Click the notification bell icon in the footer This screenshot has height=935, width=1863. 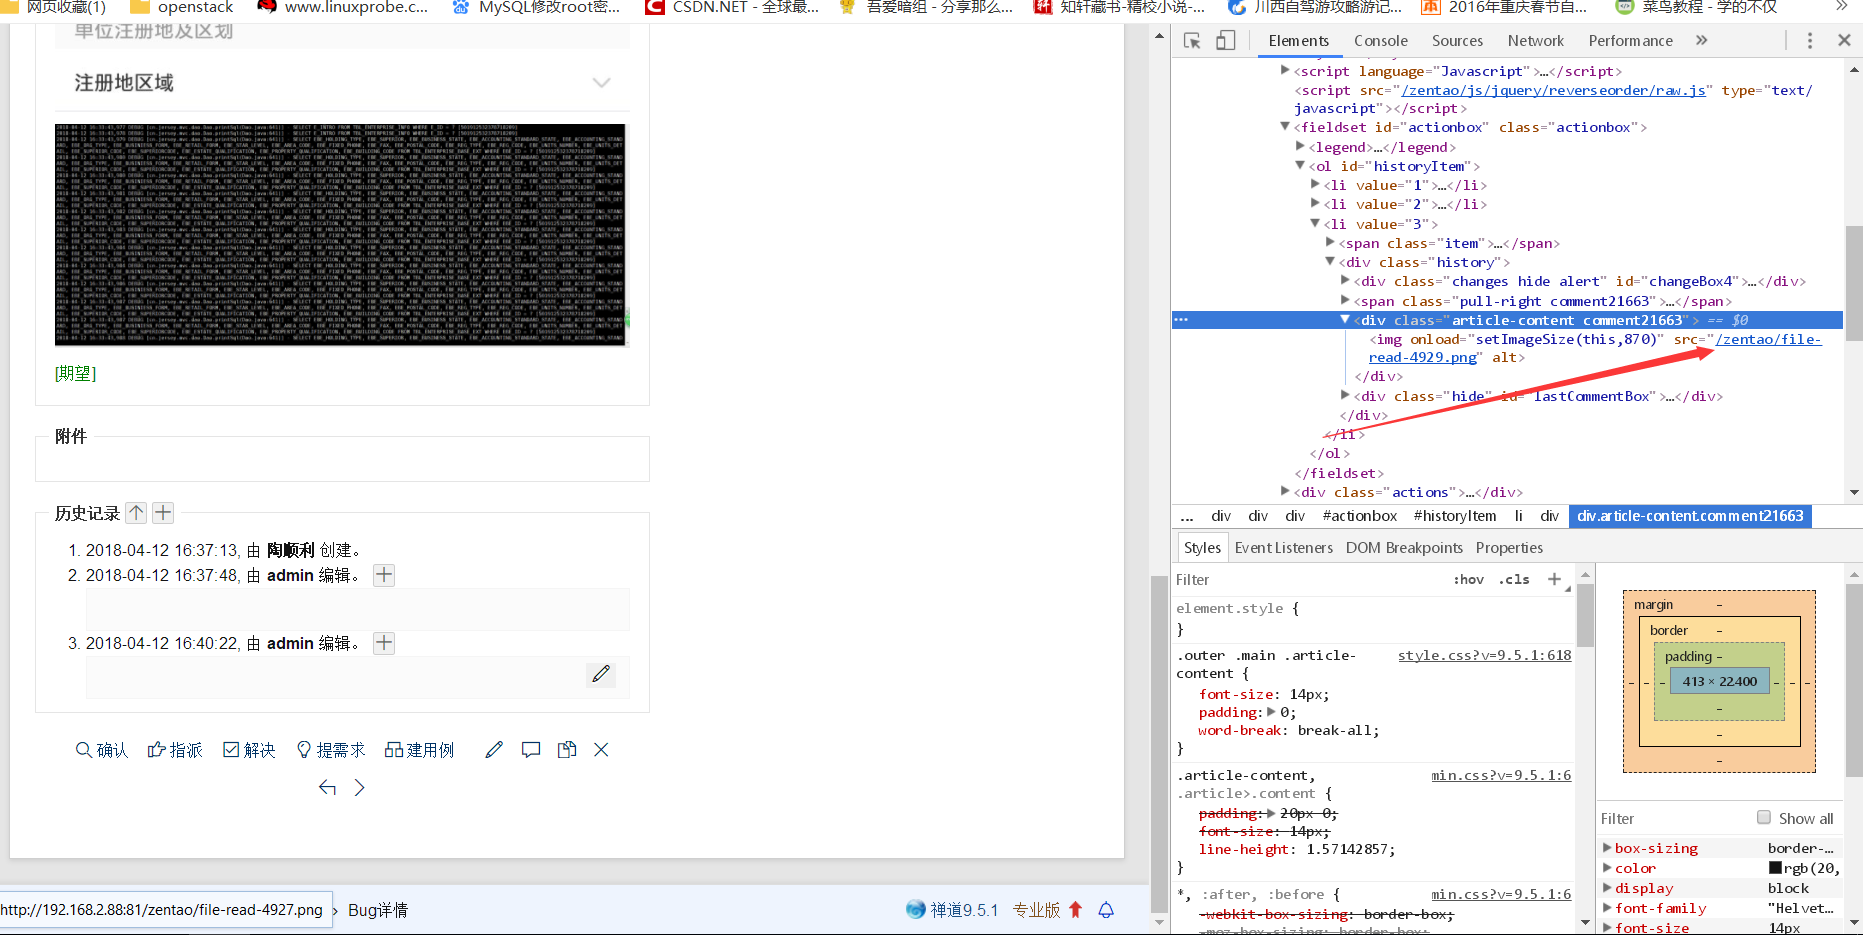coord(1106,910)
